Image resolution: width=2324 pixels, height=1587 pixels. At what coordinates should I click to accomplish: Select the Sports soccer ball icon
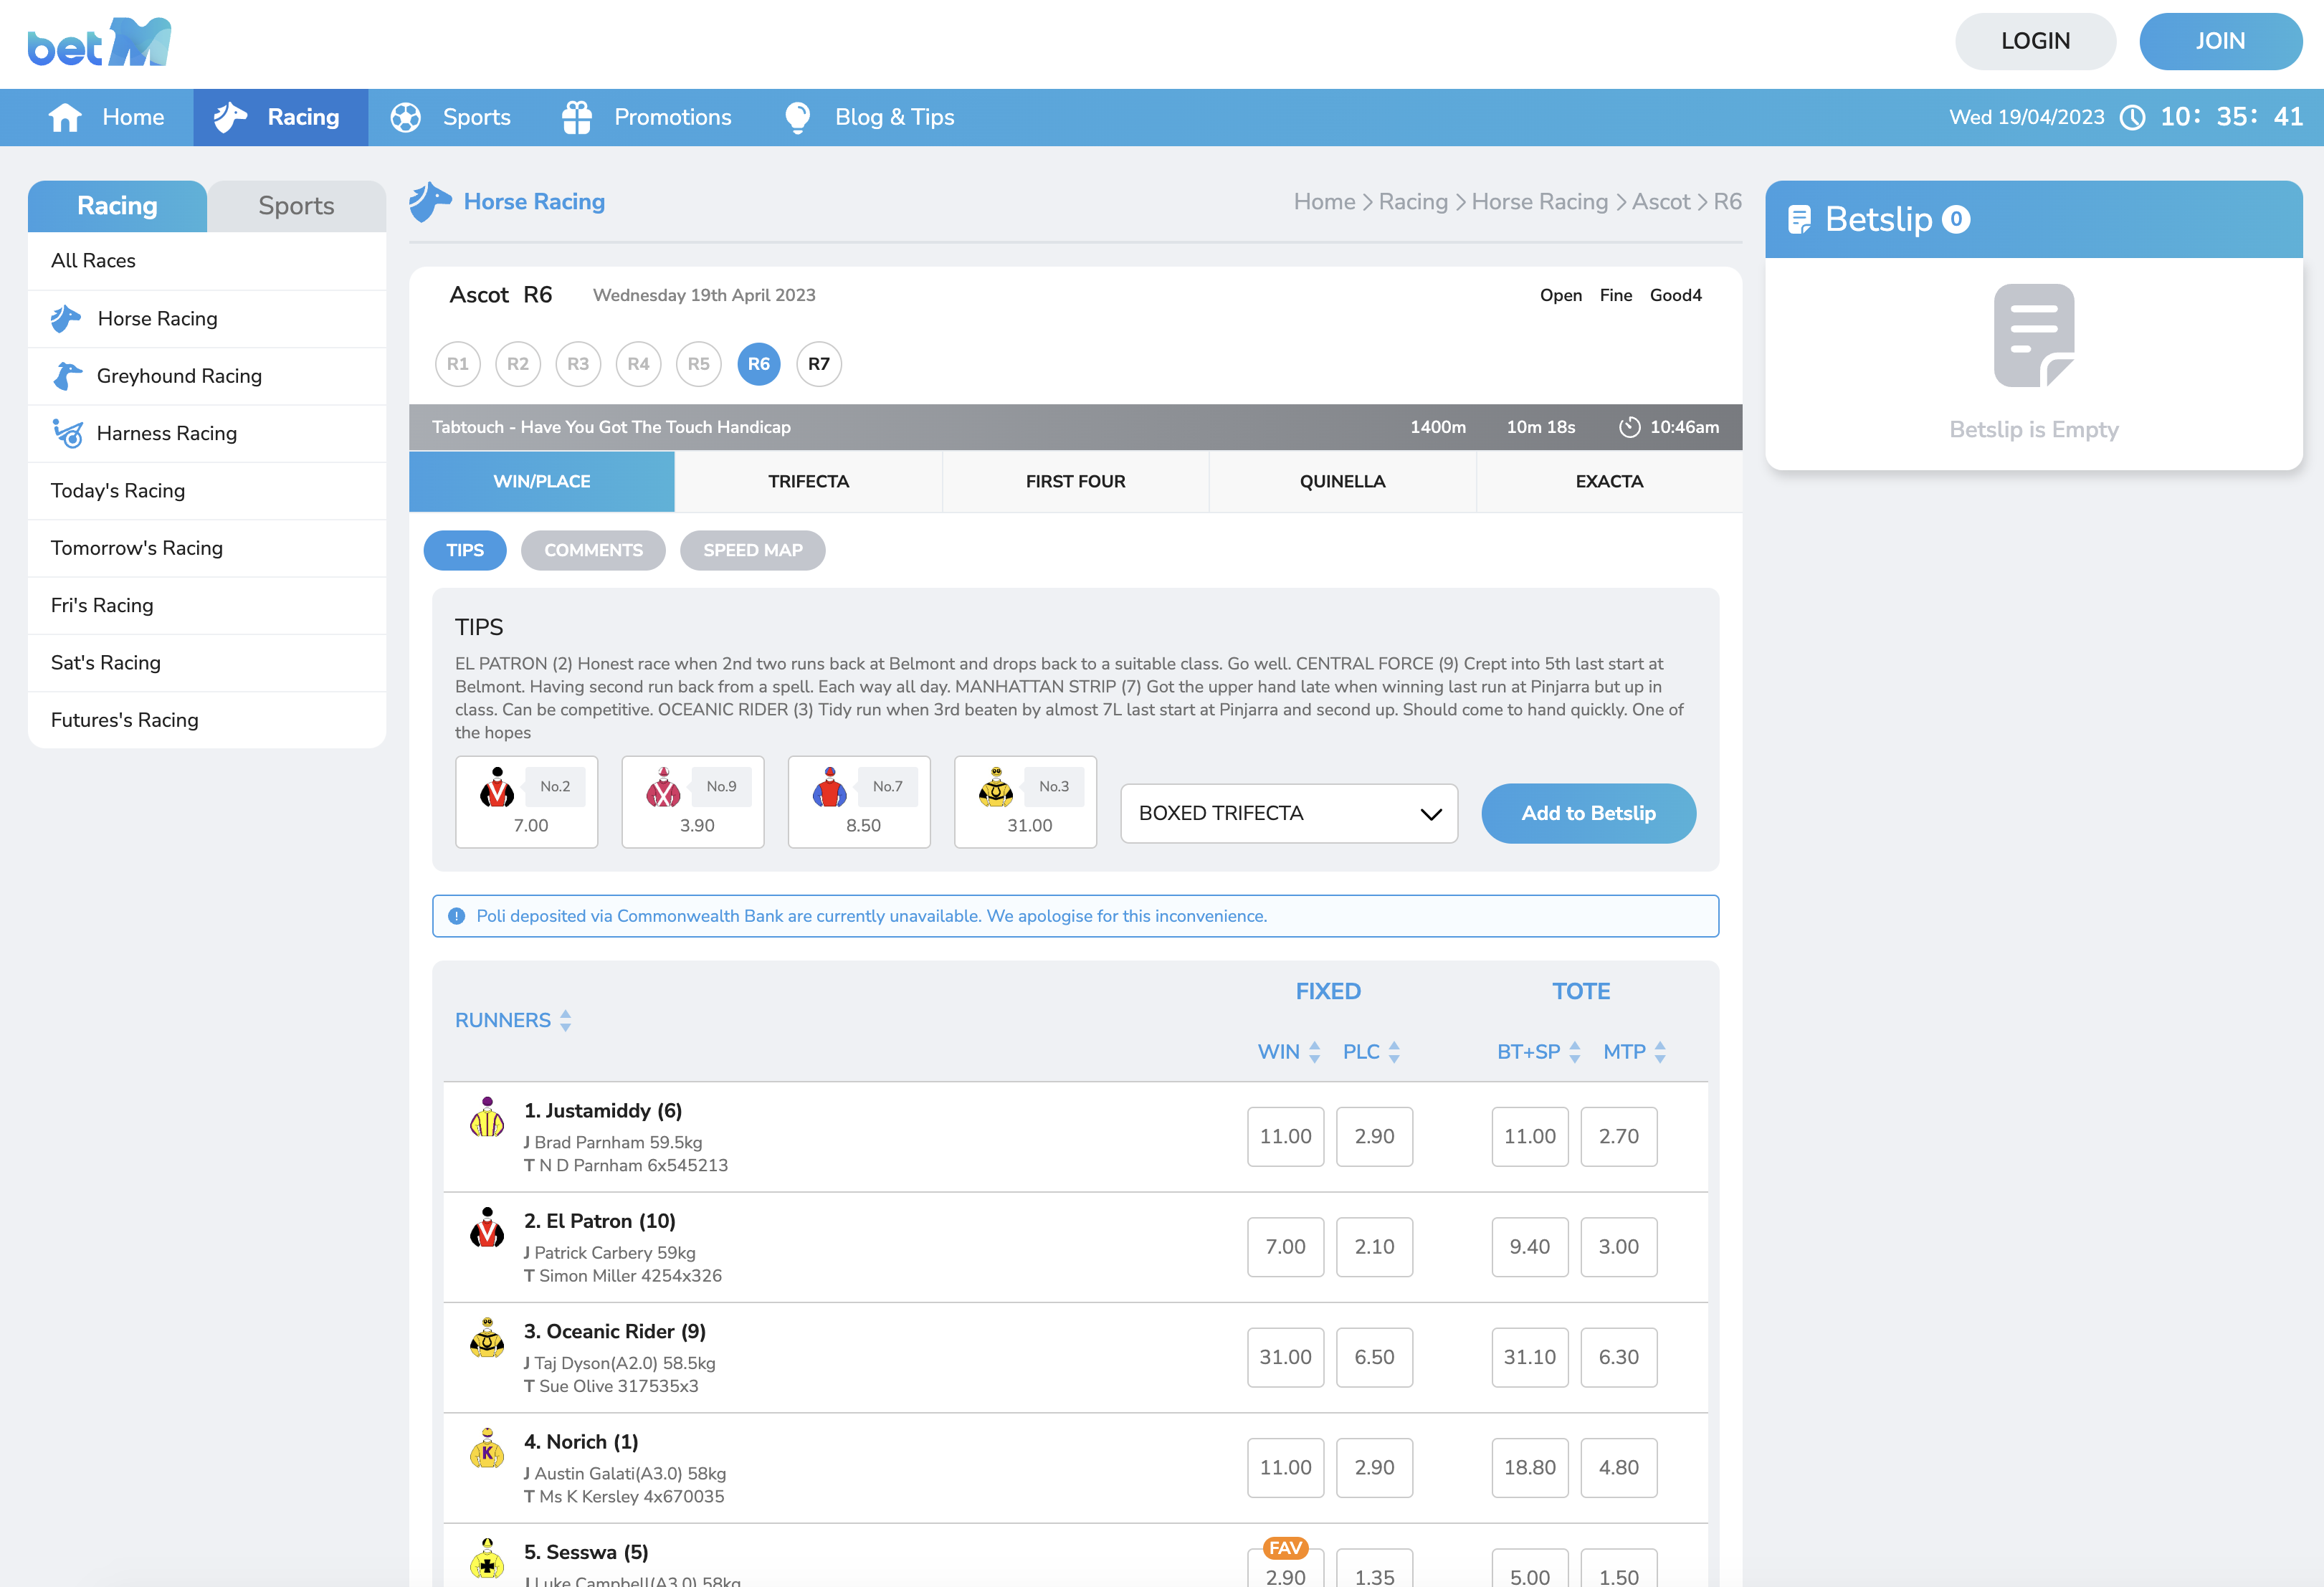pos(405,117)
